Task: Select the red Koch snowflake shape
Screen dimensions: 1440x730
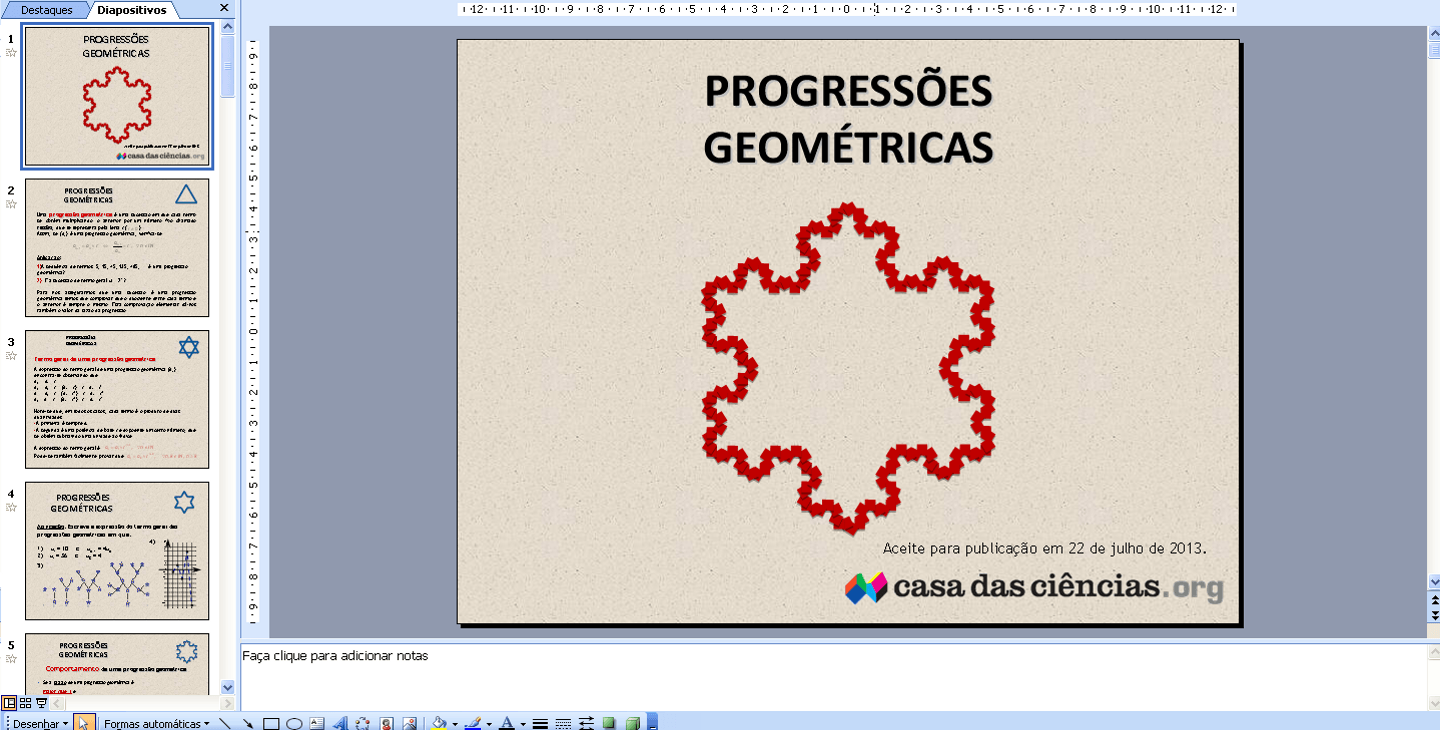Action: point(848,367)
